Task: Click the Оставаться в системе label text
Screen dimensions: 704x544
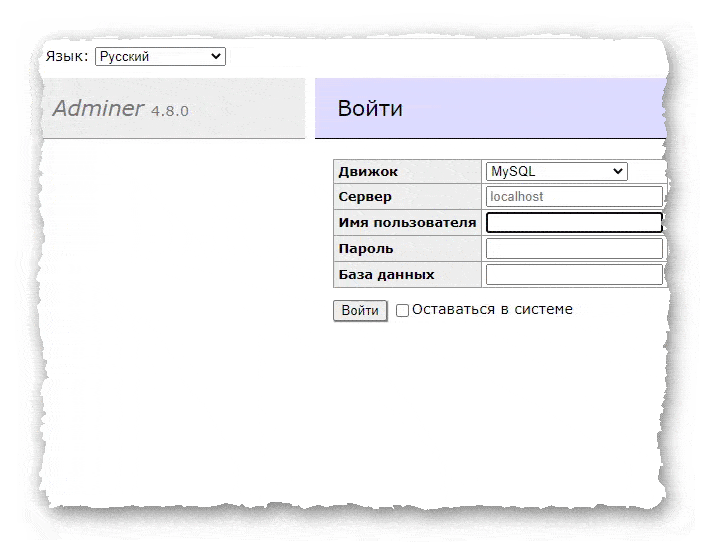Action: [492, 310]
